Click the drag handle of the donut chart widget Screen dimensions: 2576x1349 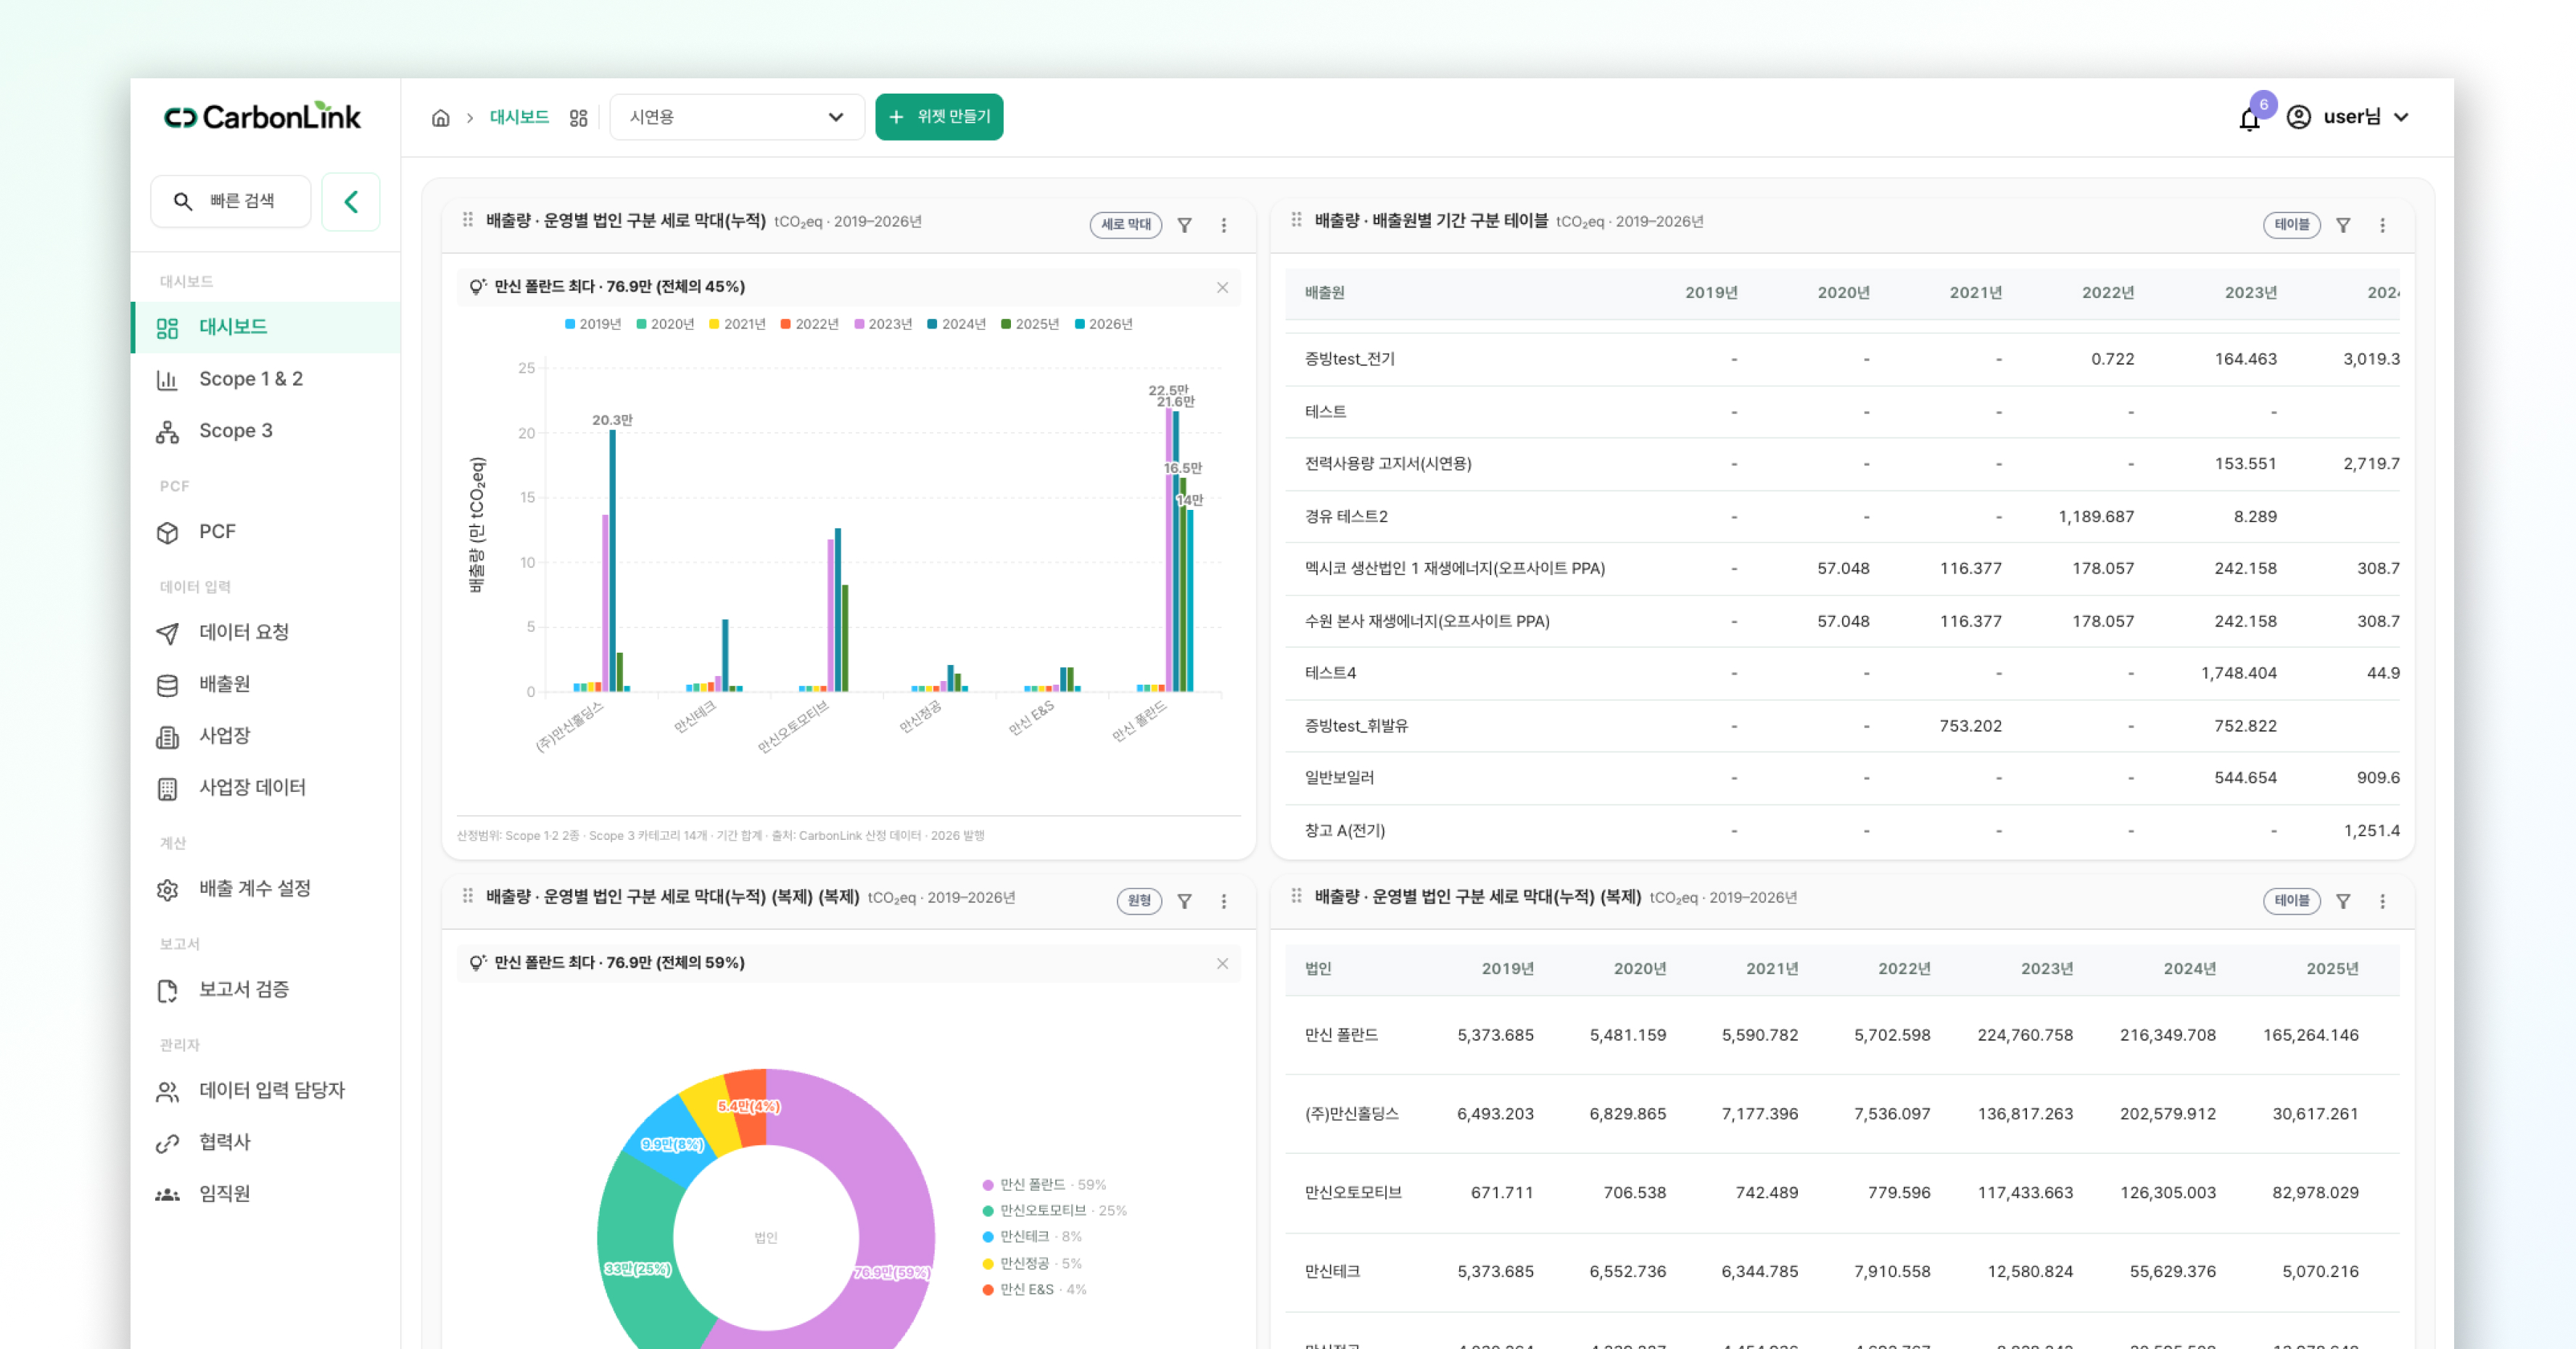(468, 896)
